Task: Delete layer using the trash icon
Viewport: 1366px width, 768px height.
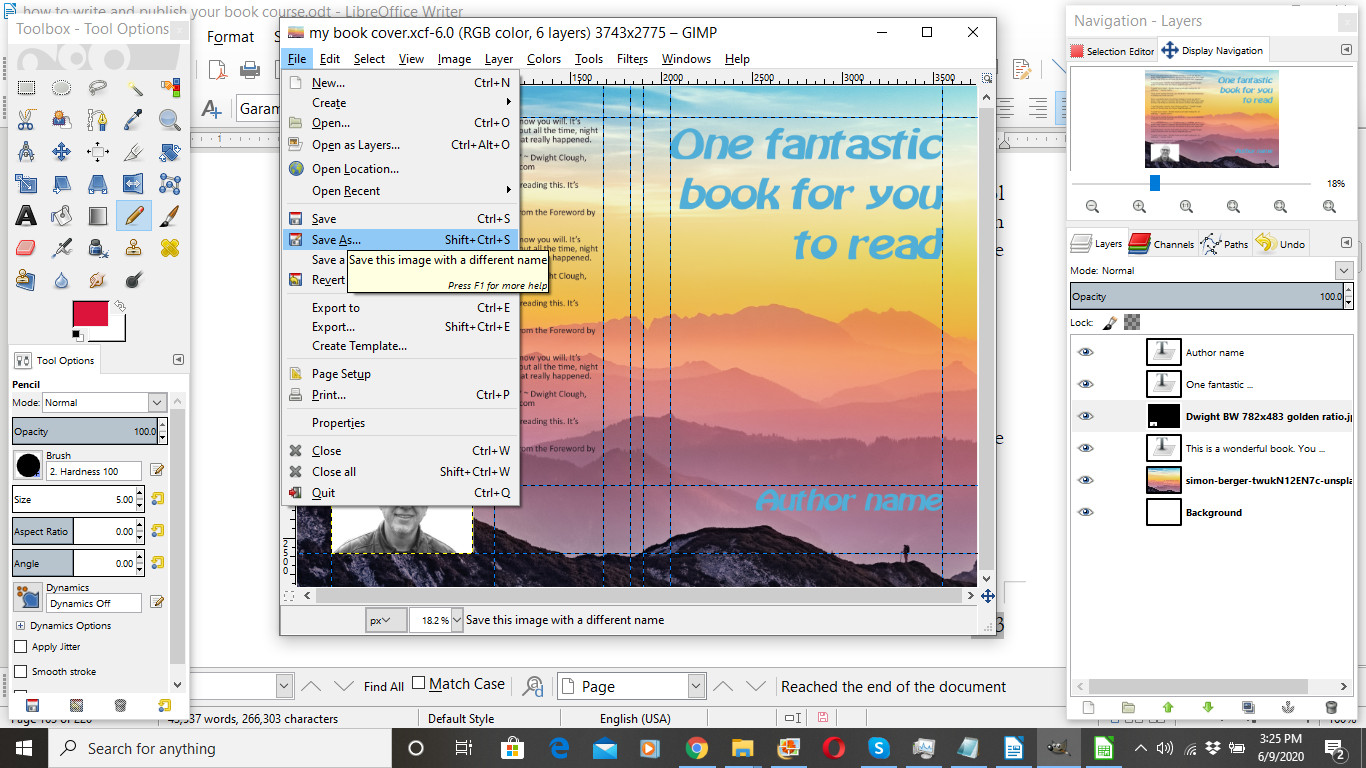Action: (1331, 707)
